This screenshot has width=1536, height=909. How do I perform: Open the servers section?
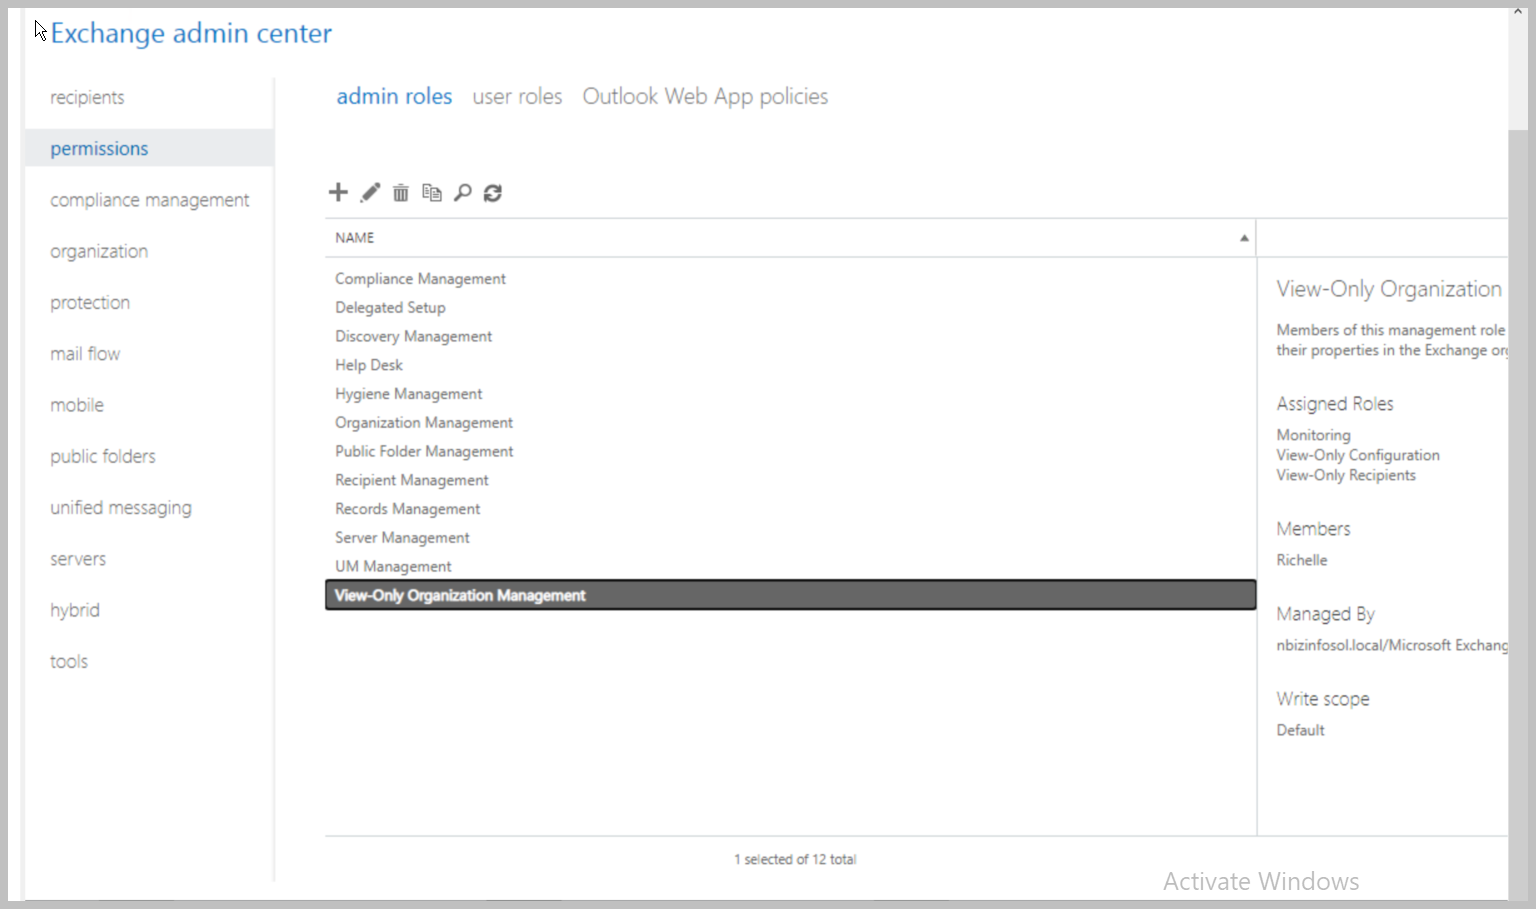(78, 559)
